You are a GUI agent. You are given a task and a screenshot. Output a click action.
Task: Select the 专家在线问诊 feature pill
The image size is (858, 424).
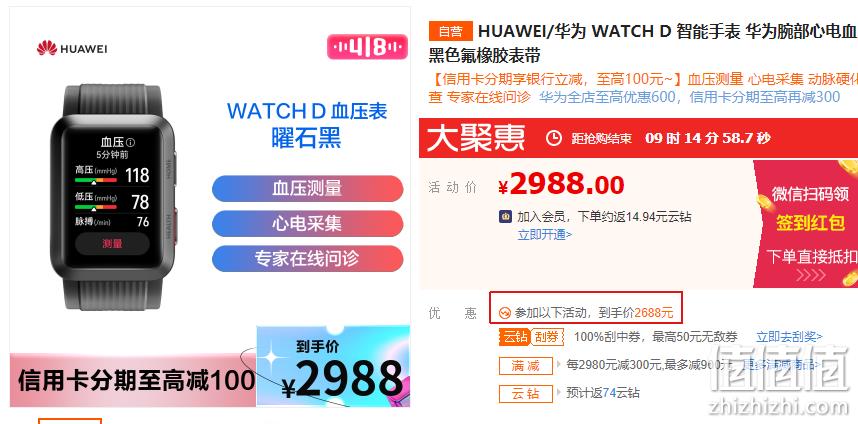coord(308,258)
